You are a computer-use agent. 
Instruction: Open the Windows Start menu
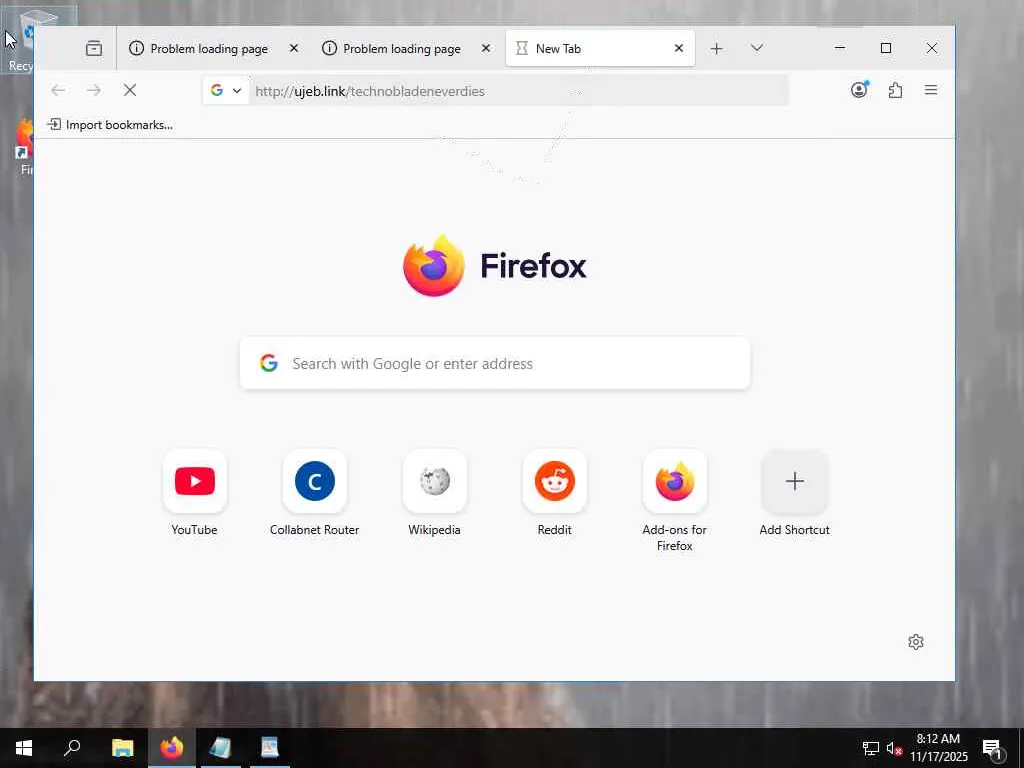24,748
